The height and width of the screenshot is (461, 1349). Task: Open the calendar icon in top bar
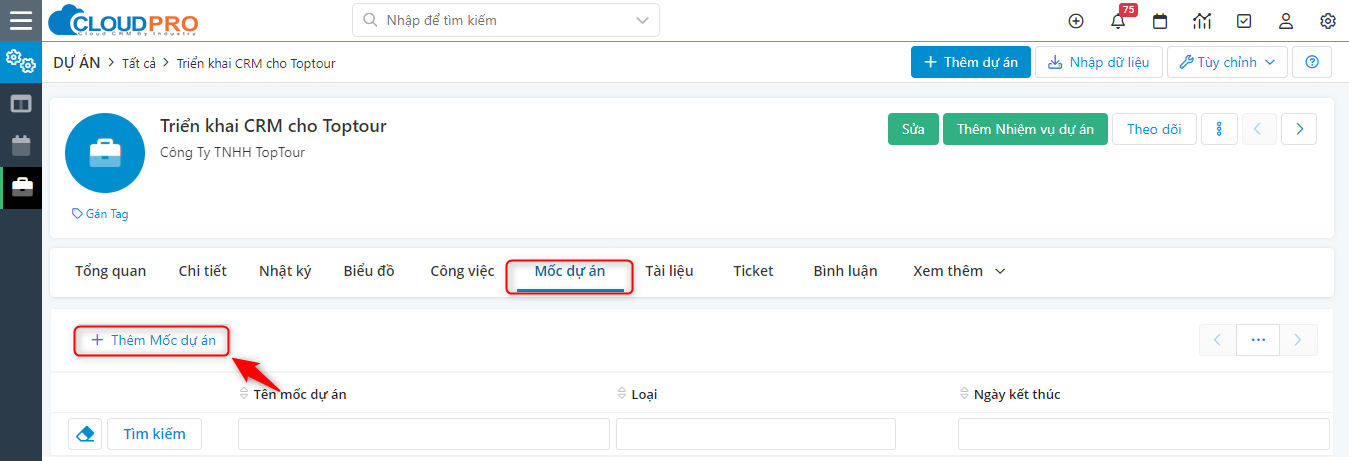pos(1160,21)
